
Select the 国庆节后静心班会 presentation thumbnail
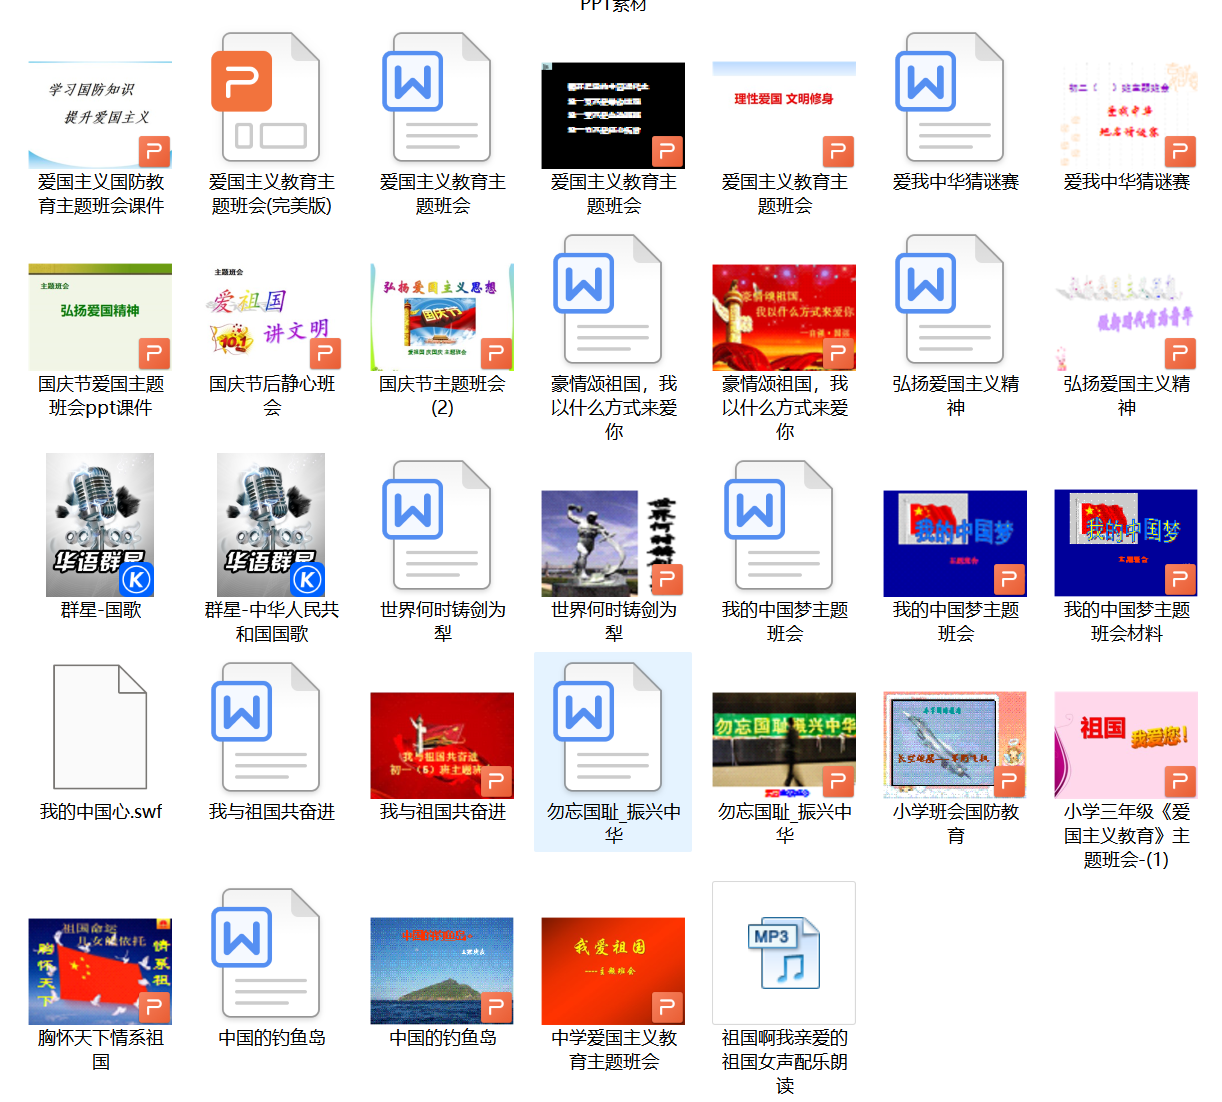pyautogui.click(x=271, y=317)
